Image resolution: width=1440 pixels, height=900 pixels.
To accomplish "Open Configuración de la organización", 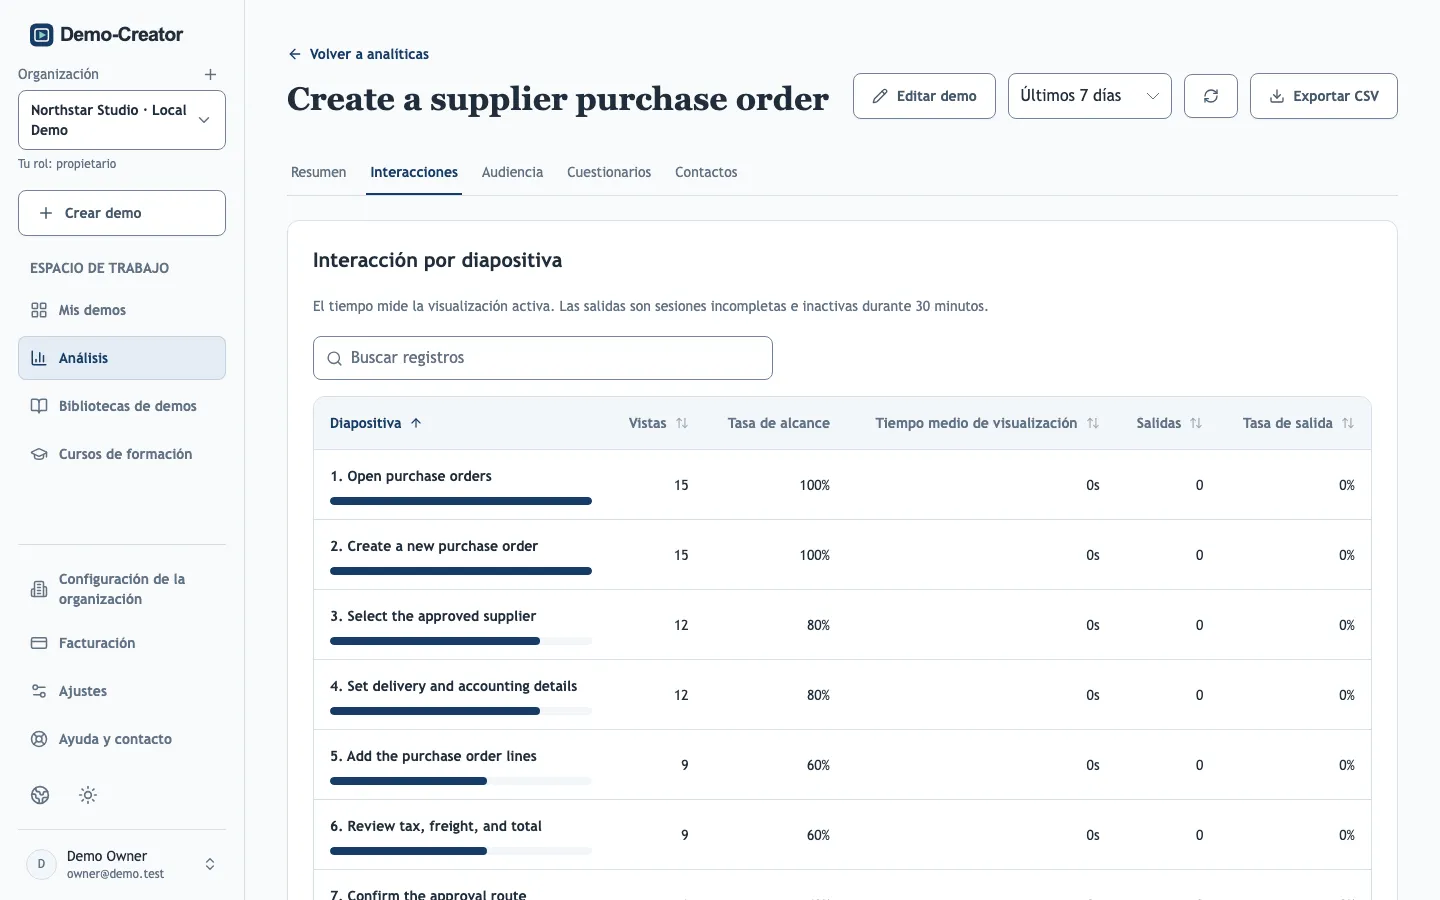I will coord(122,589).
